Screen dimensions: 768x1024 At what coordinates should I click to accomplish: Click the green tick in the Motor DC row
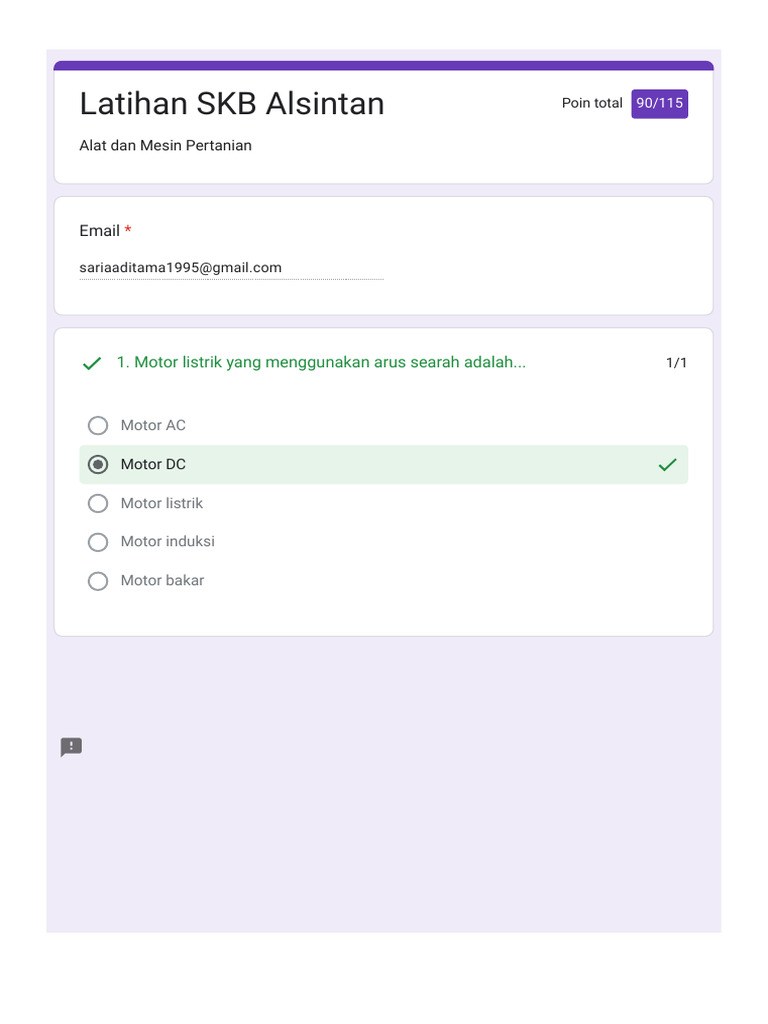click(x=667, y=464)
